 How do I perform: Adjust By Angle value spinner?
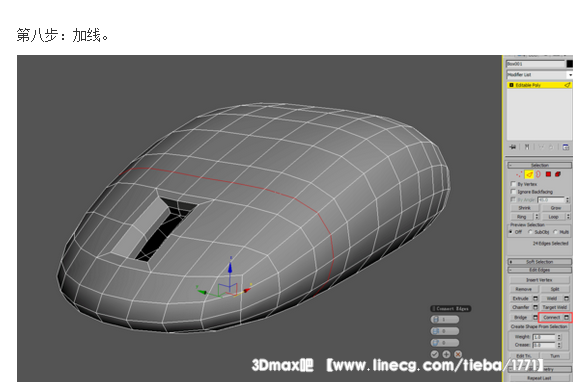[x=568, y=200]
